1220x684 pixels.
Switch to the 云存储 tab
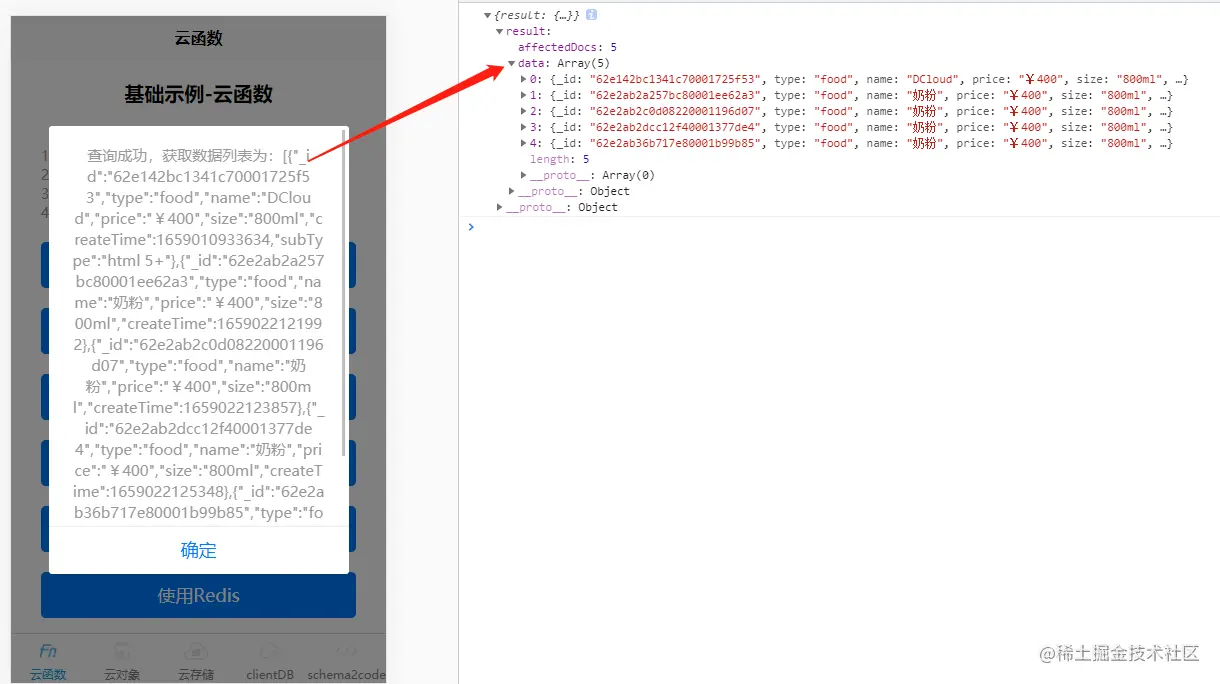click(x=196, y=662)
